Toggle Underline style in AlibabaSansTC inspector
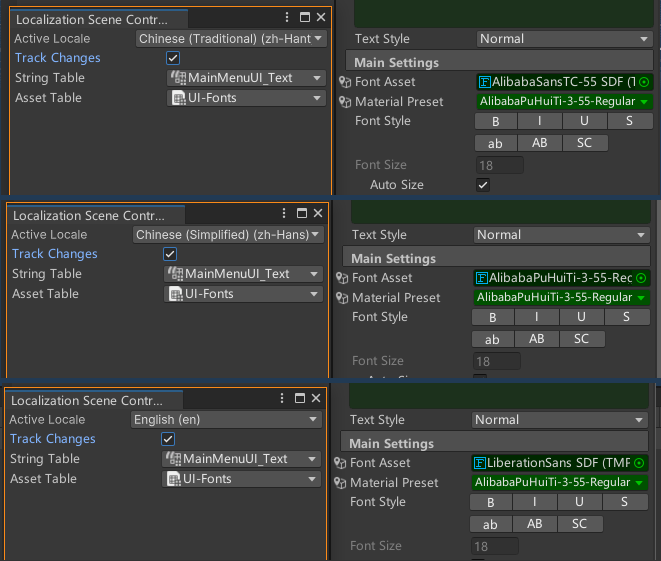The image size is (661, 561). tap(585, 121)
